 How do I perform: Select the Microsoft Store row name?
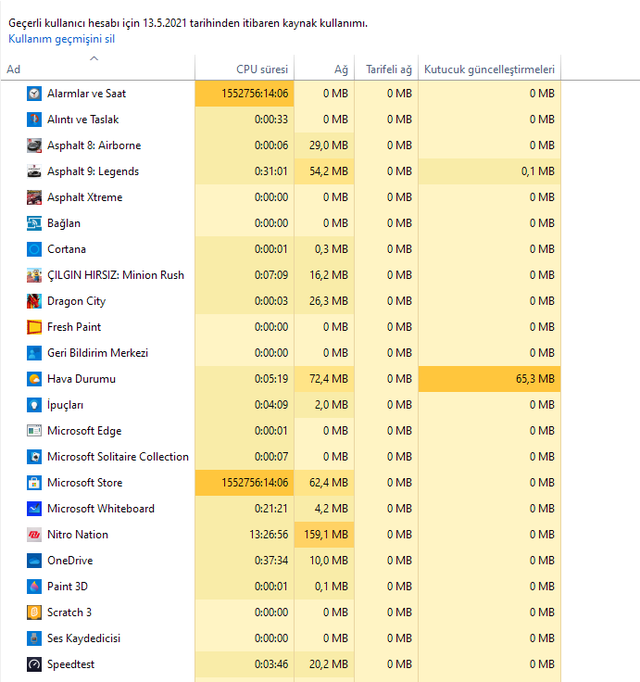[x=85, y=483]
